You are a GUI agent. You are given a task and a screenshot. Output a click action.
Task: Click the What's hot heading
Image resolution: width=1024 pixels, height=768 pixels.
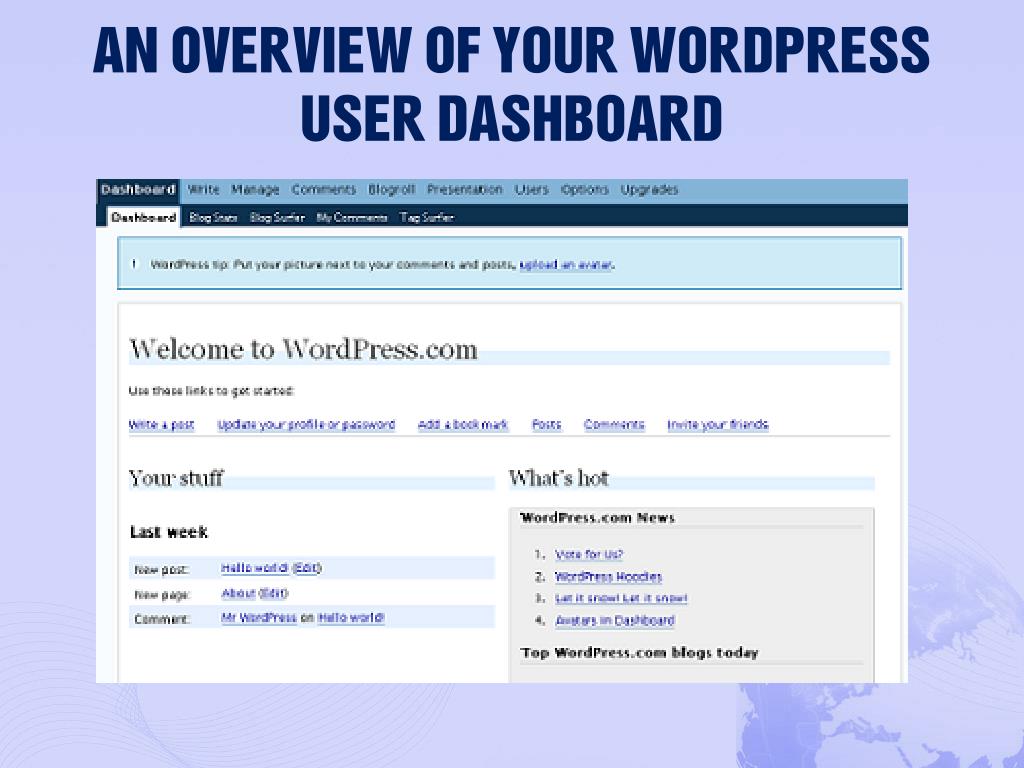click(x=559, y=478)
